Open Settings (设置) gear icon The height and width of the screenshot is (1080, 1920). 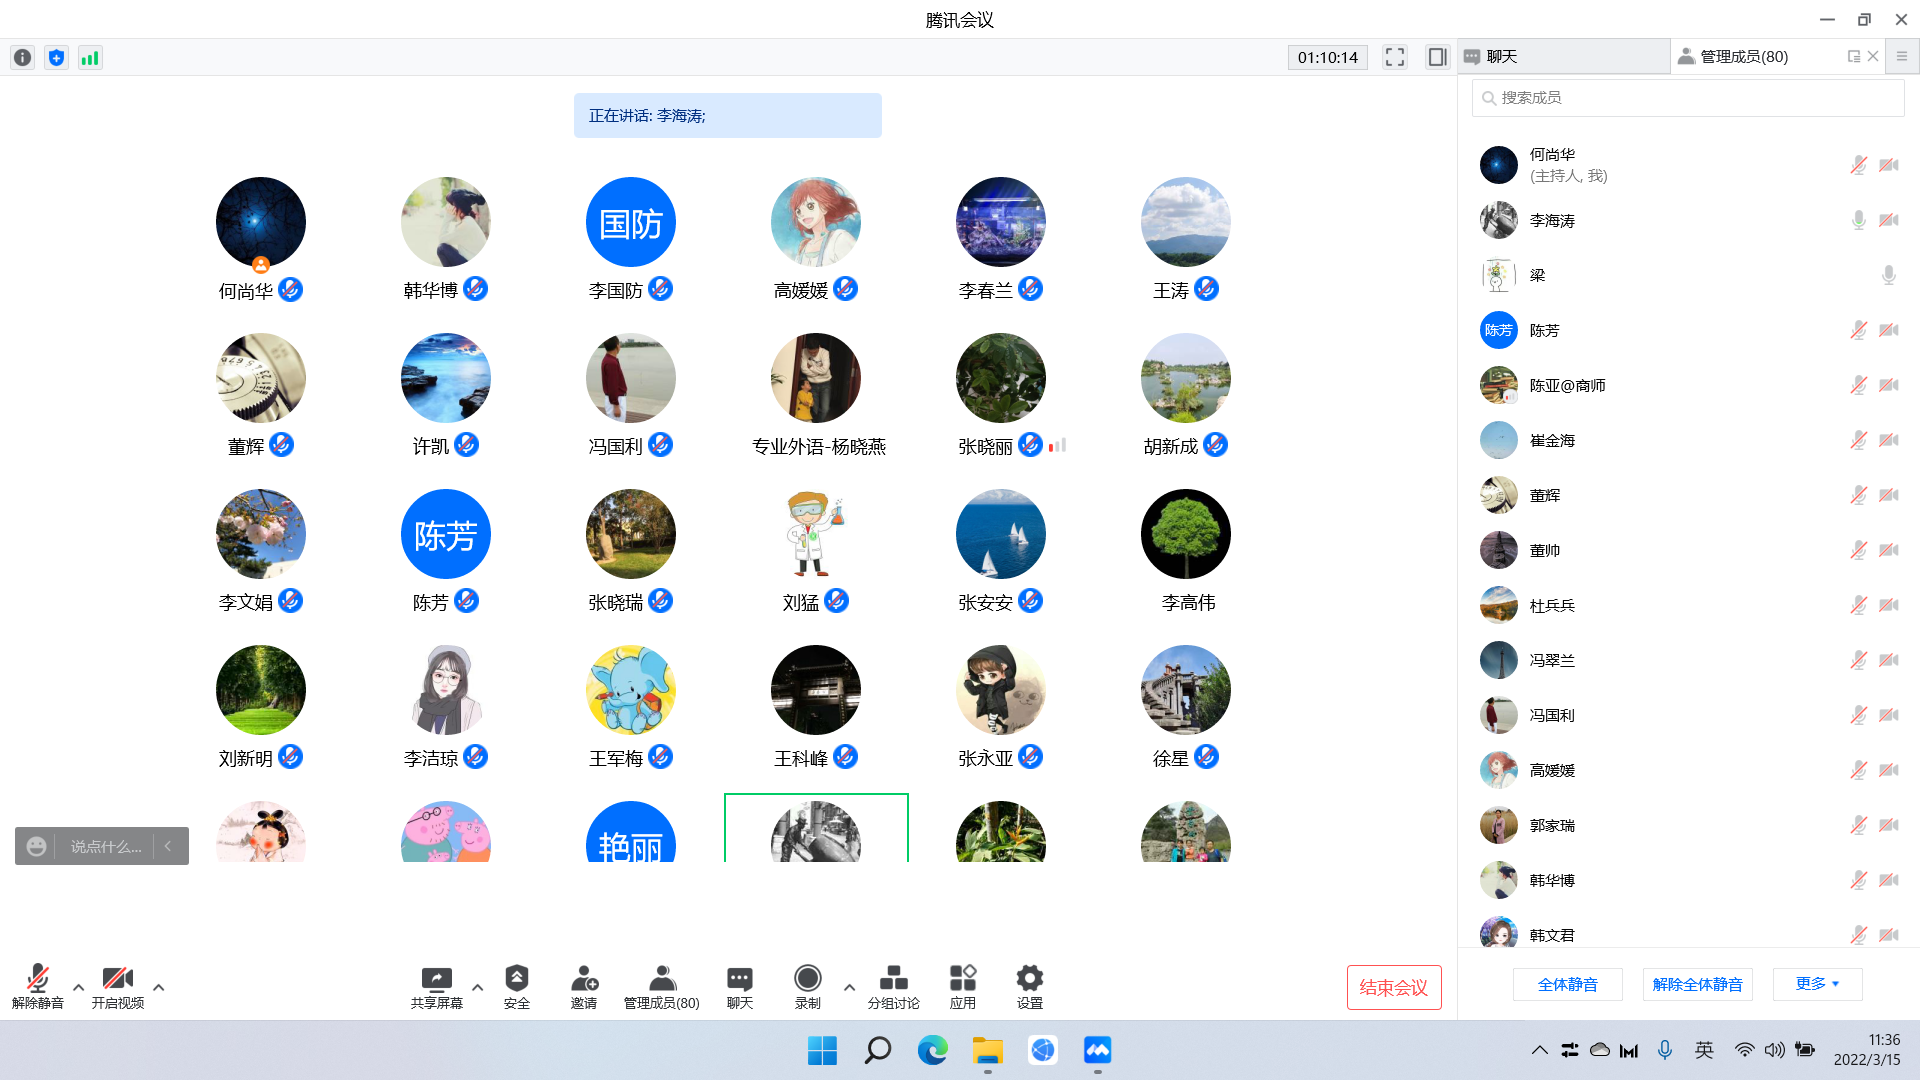(x=1029, y=979)
